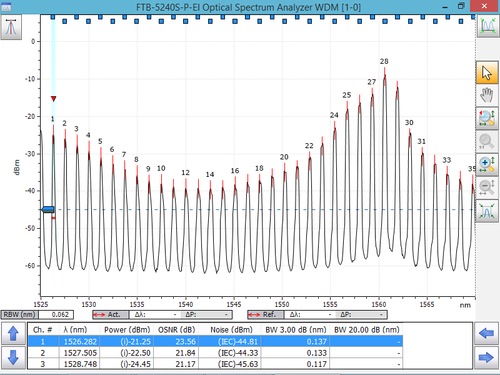
Task: Click the blue up arrow beside channel table
Action: click(13, 333)
